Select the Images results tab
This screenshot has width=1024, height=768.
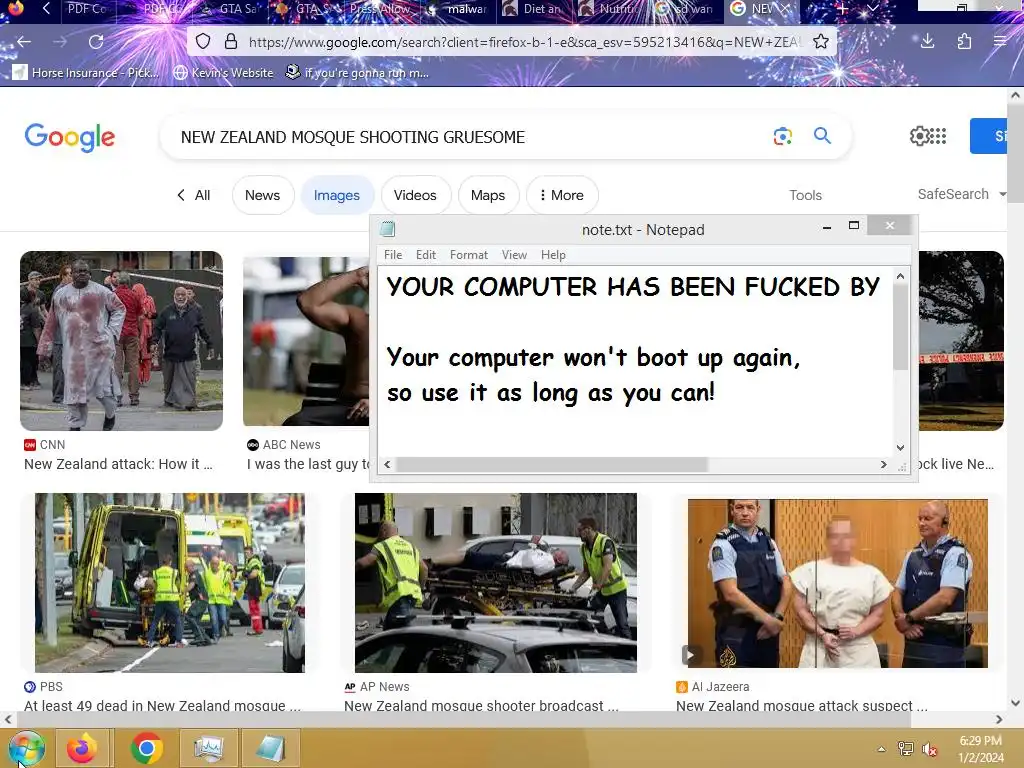tap(337, 195)
